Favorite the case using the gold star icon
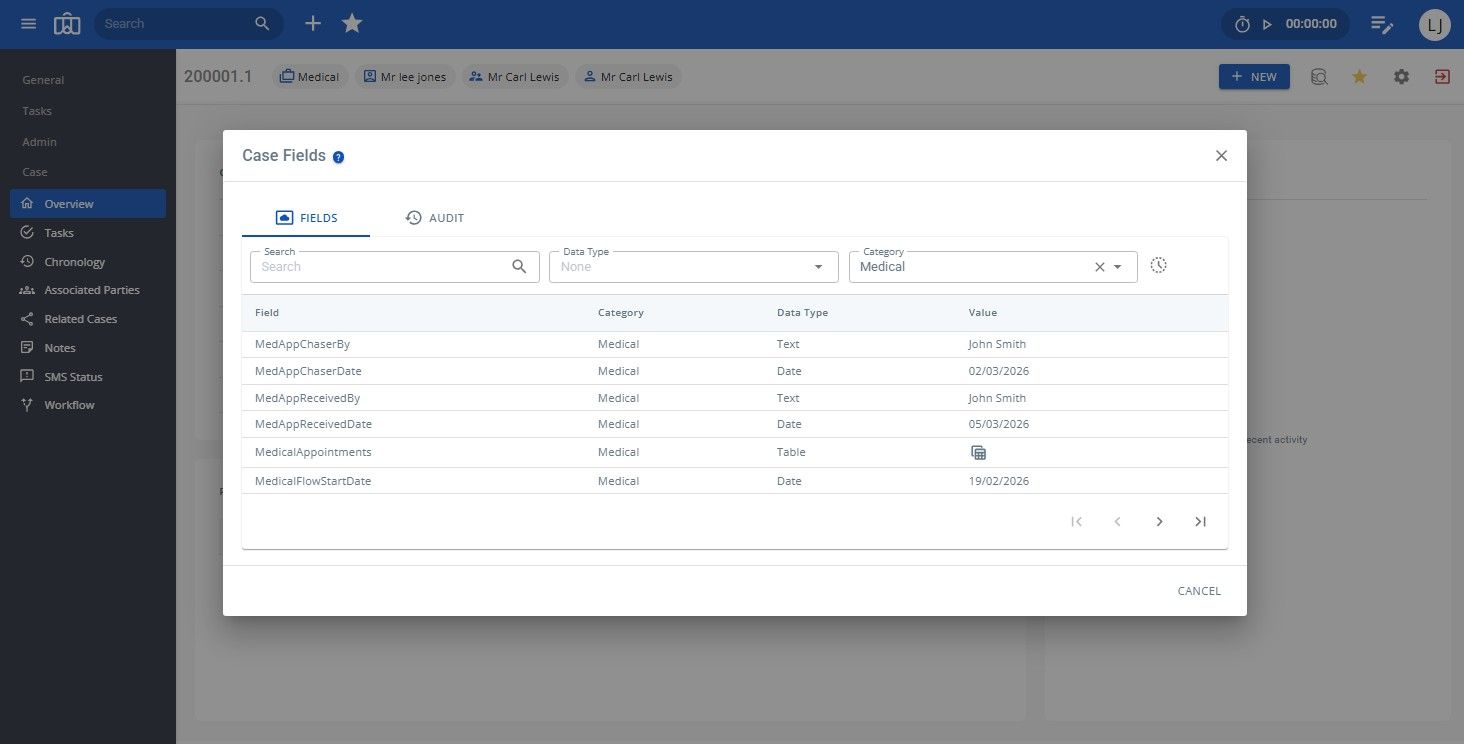This screenshot has width=1464, height=744. tap(1359, 76)
